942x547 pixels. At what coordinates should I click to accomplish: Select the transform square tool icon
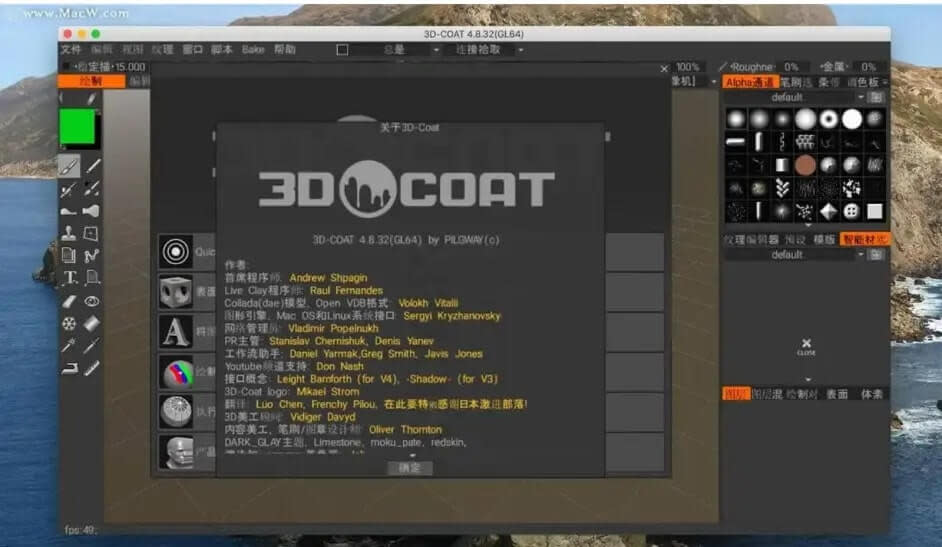[x=91, y=233]
